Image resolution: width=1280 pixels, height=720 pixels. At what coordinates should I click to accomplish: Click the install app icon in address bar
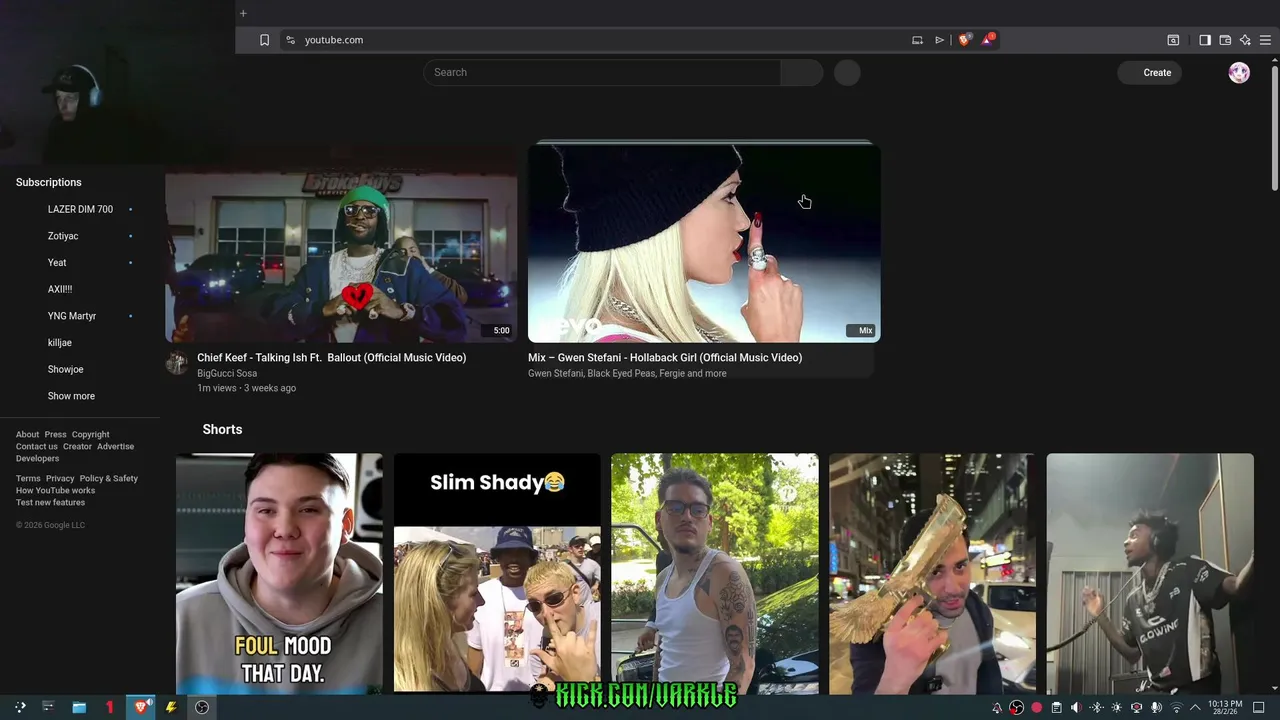coord(917,40)
